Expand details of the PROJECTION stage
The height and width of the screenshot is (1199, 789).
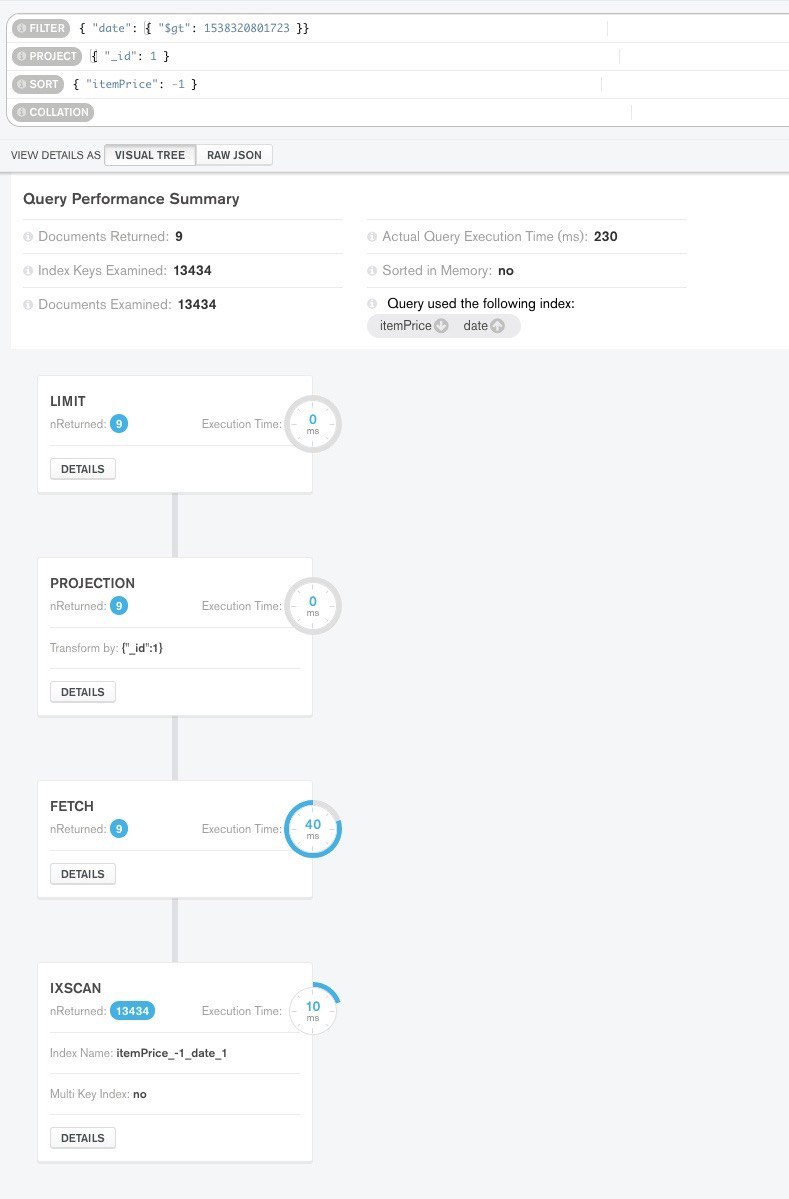tap(83, 691)
